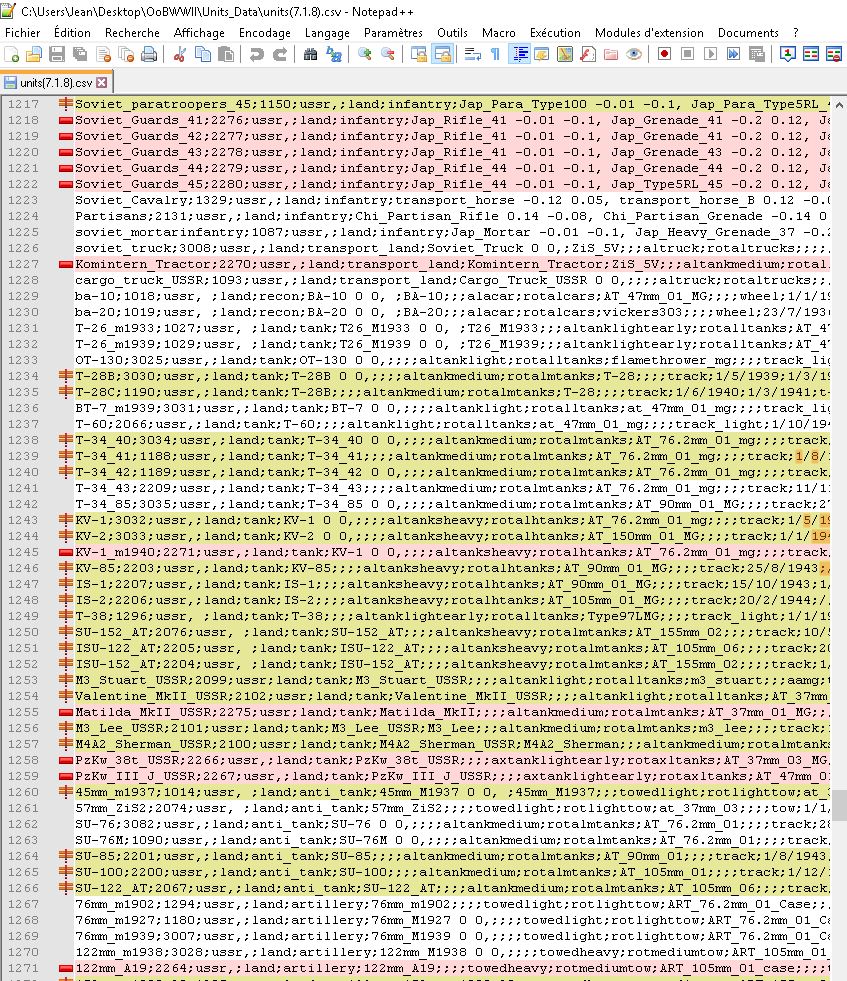The width and height of the screenshot is (847, 981).
Task: Toggle show all characters pilcrow icon
Action: pyautogui.click(x=494, y=54)
